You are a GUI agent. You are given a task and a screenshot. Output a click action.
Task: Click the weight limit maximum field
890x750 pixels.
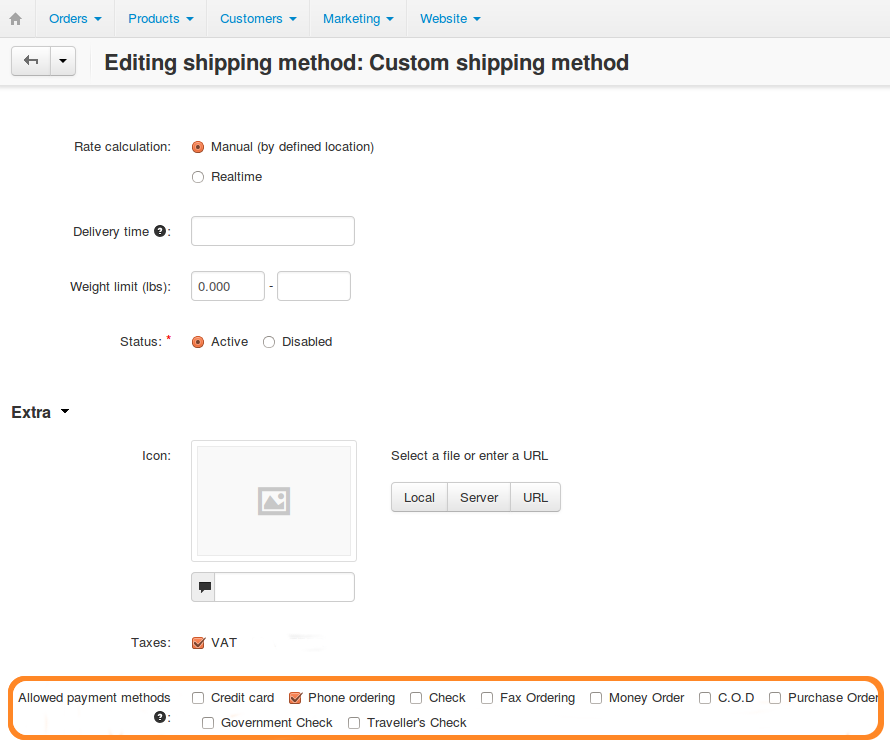point(314,286)
